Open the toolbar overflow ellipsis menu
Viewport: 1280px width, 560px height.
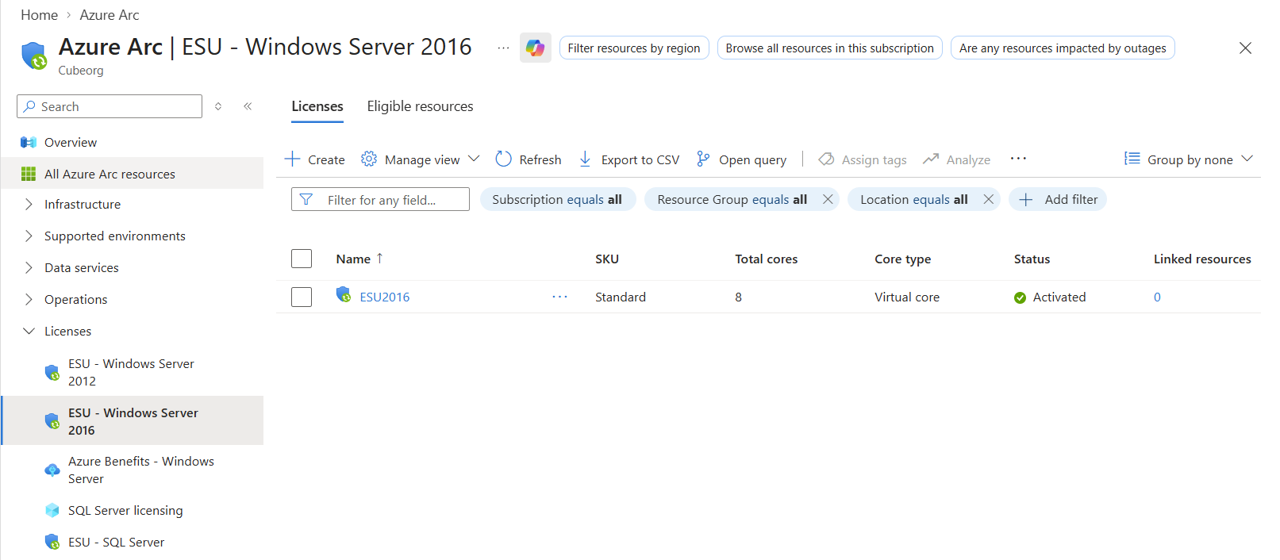click(1018, 158)
